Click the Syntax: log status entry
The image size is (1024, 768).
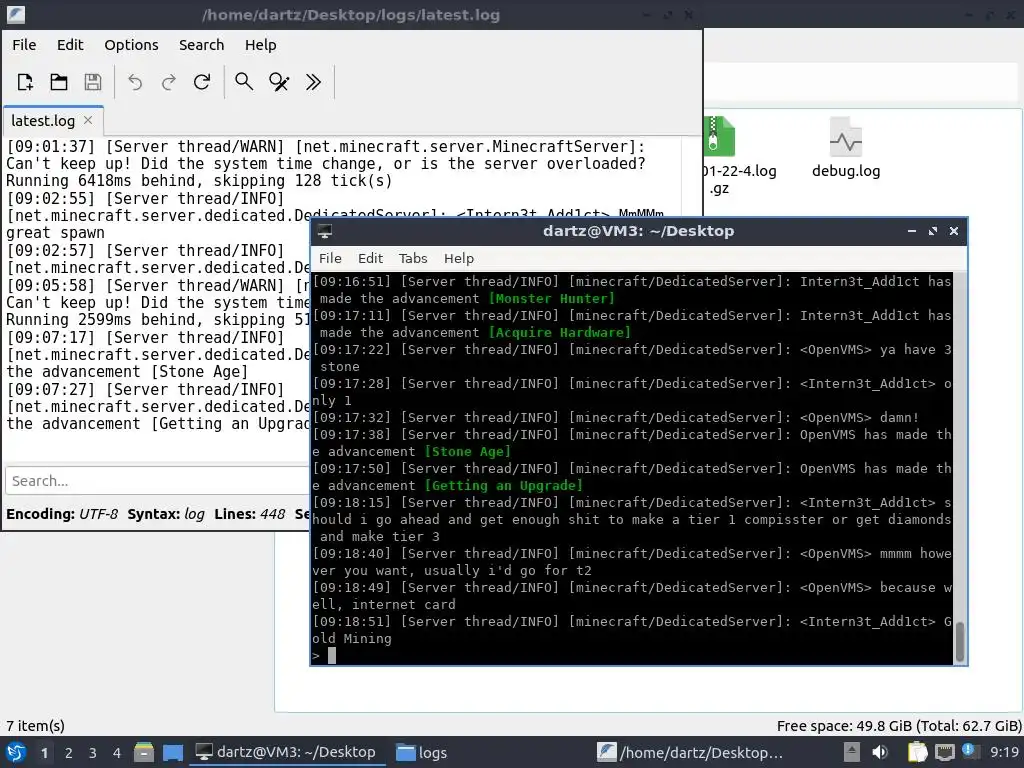point(166,514)
